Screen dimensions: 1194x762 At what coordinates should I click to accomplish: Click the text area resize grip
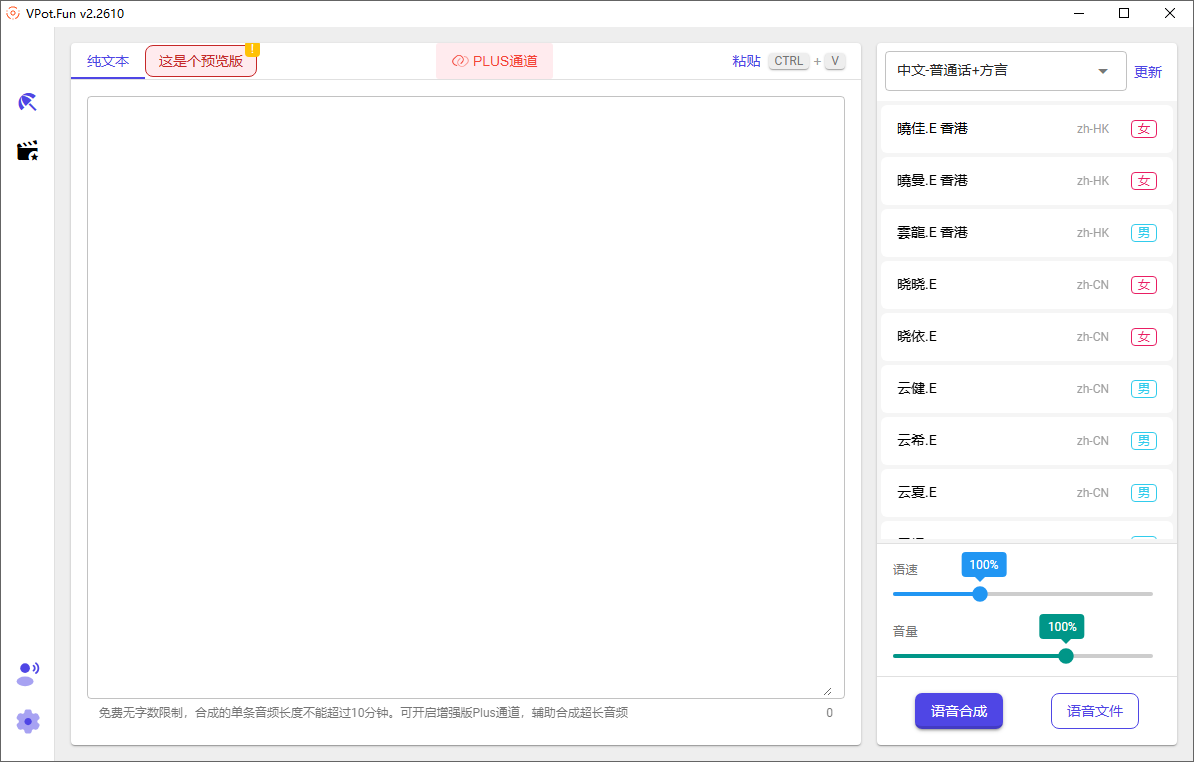(x=828, y=691)
